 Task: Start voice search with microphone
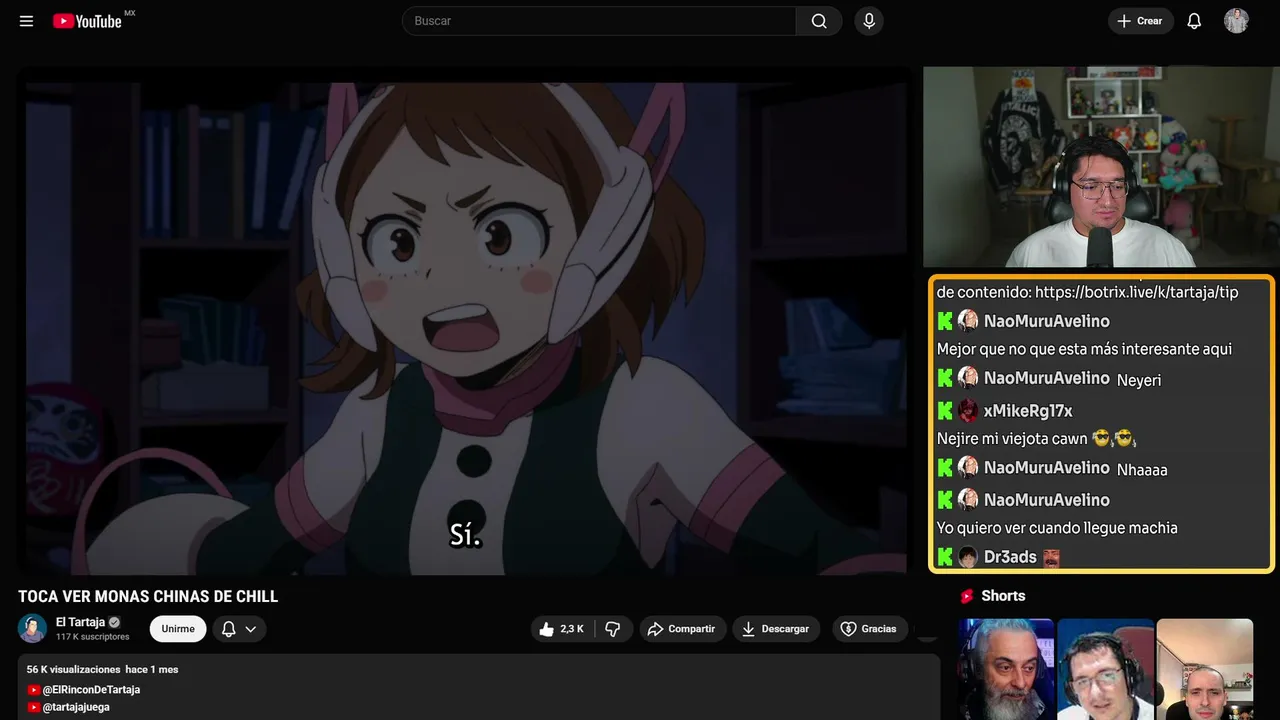869,21
